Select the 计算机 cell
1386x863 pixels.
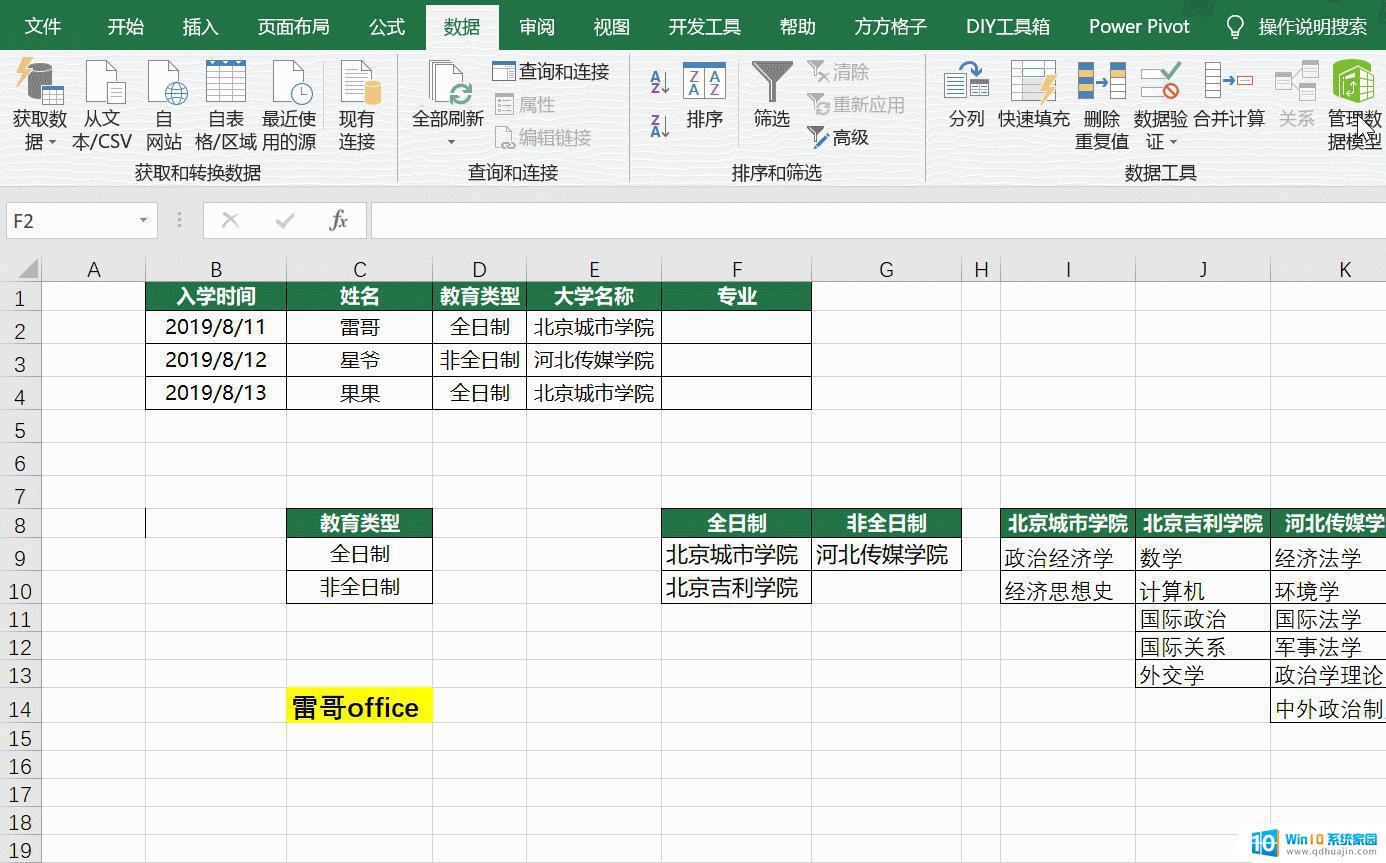coord(1203,588)
